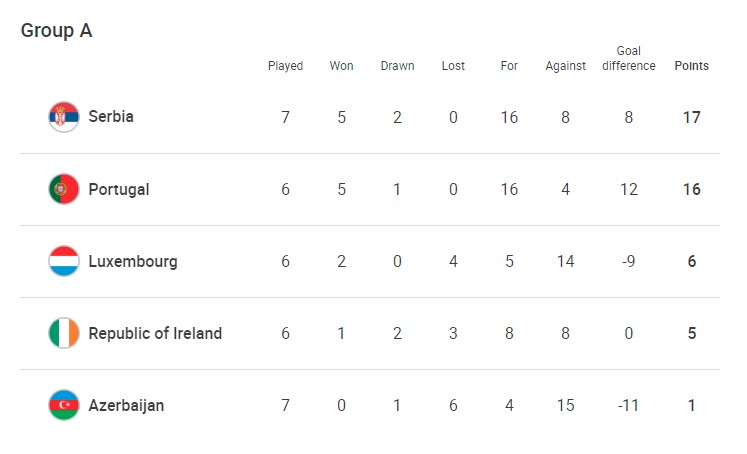747x454 pixels.
Task: Click the Goal difference column header
Action: 629,59
